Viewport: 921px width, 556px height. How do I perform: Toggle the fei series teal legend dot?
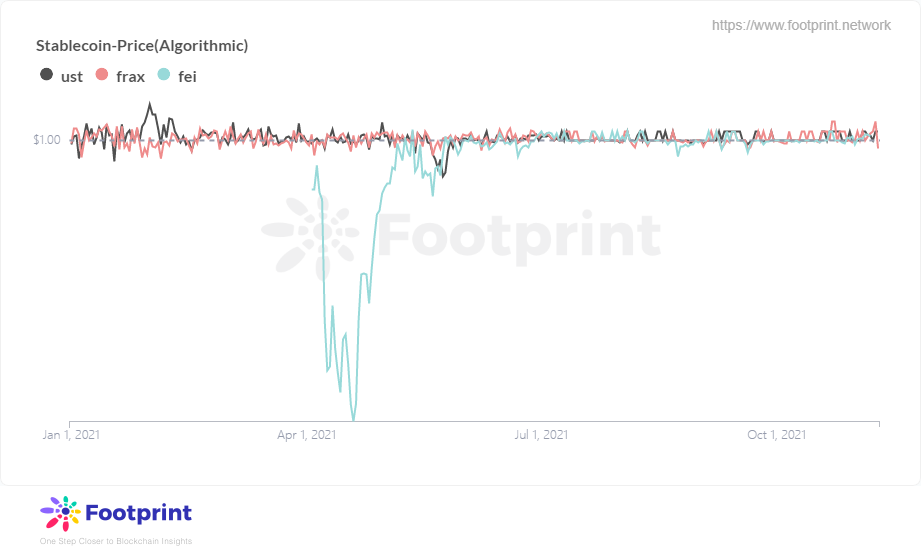point(164,75)
